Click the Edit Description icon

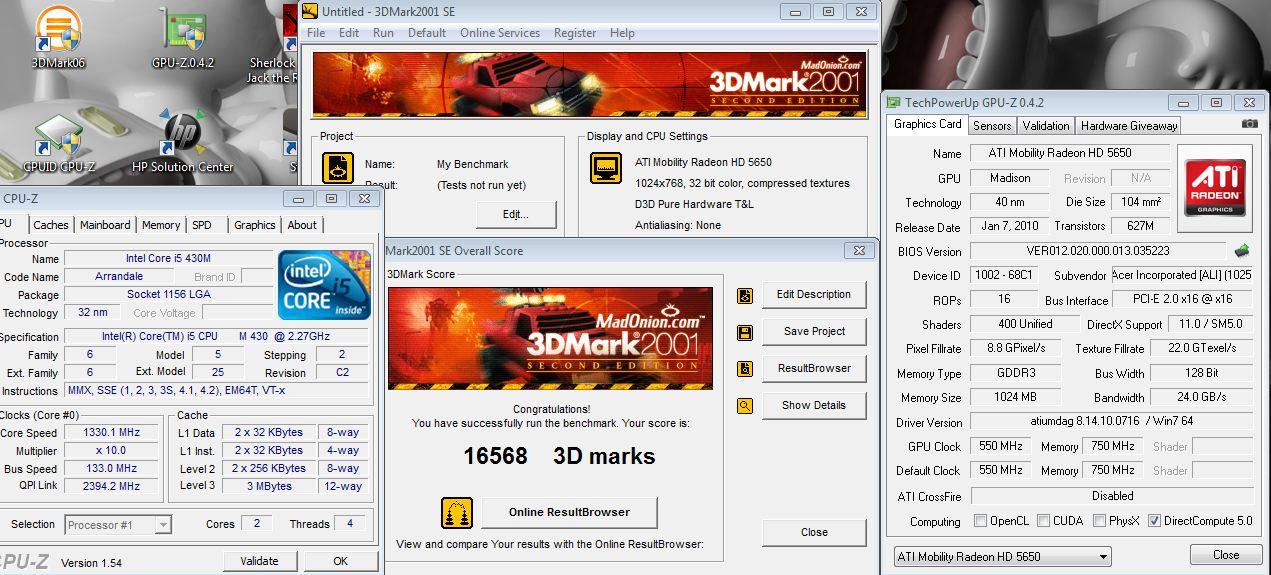coord(745,295)
